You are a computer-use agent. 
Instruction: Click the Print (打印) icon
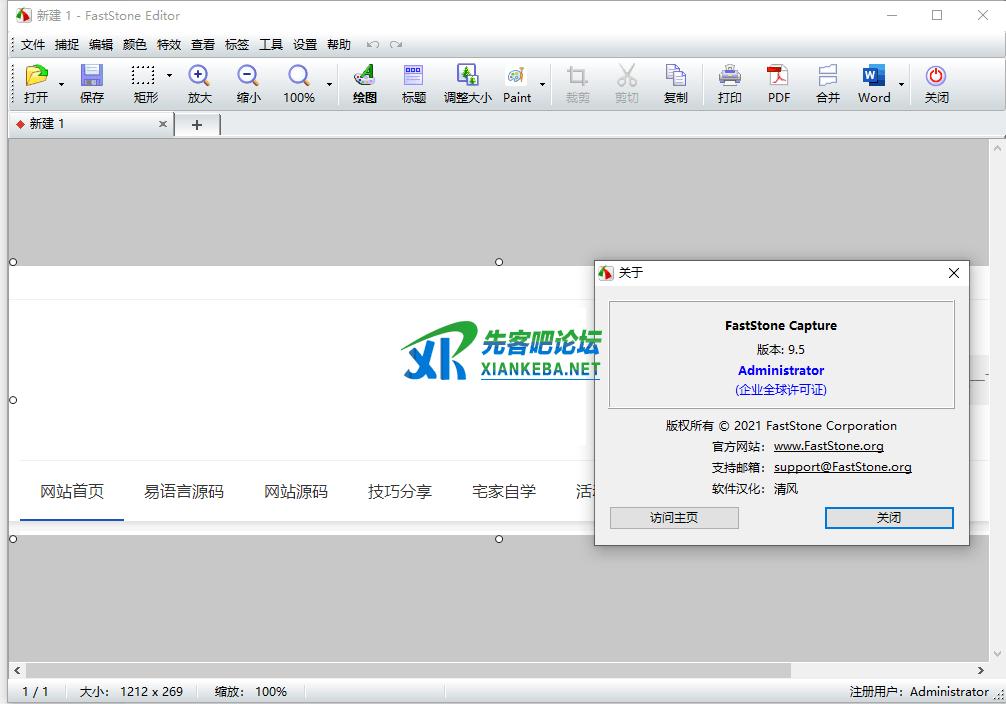pyautogui.click(x=729, y=76)
